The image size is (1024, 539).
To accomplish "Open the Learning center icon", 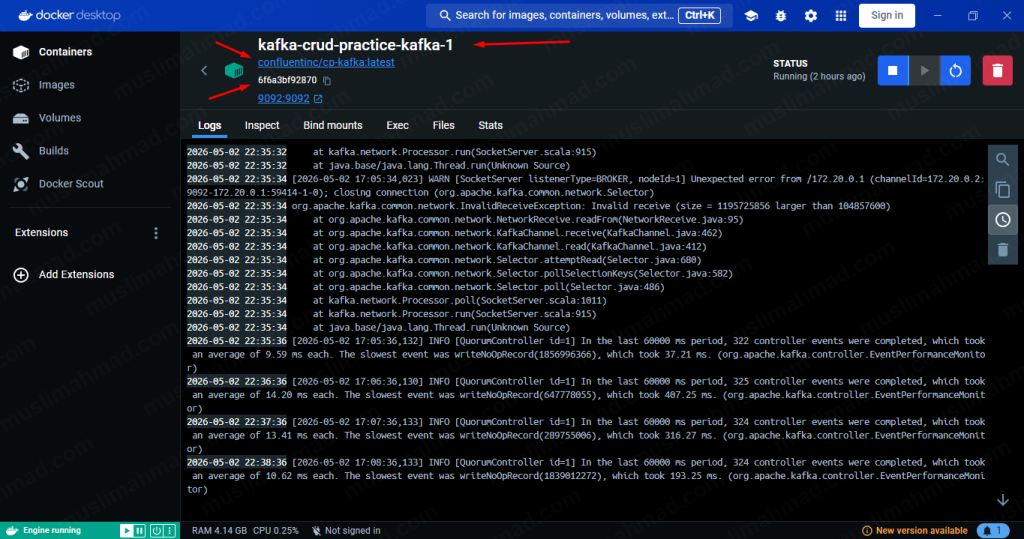I will coord(751,16).
